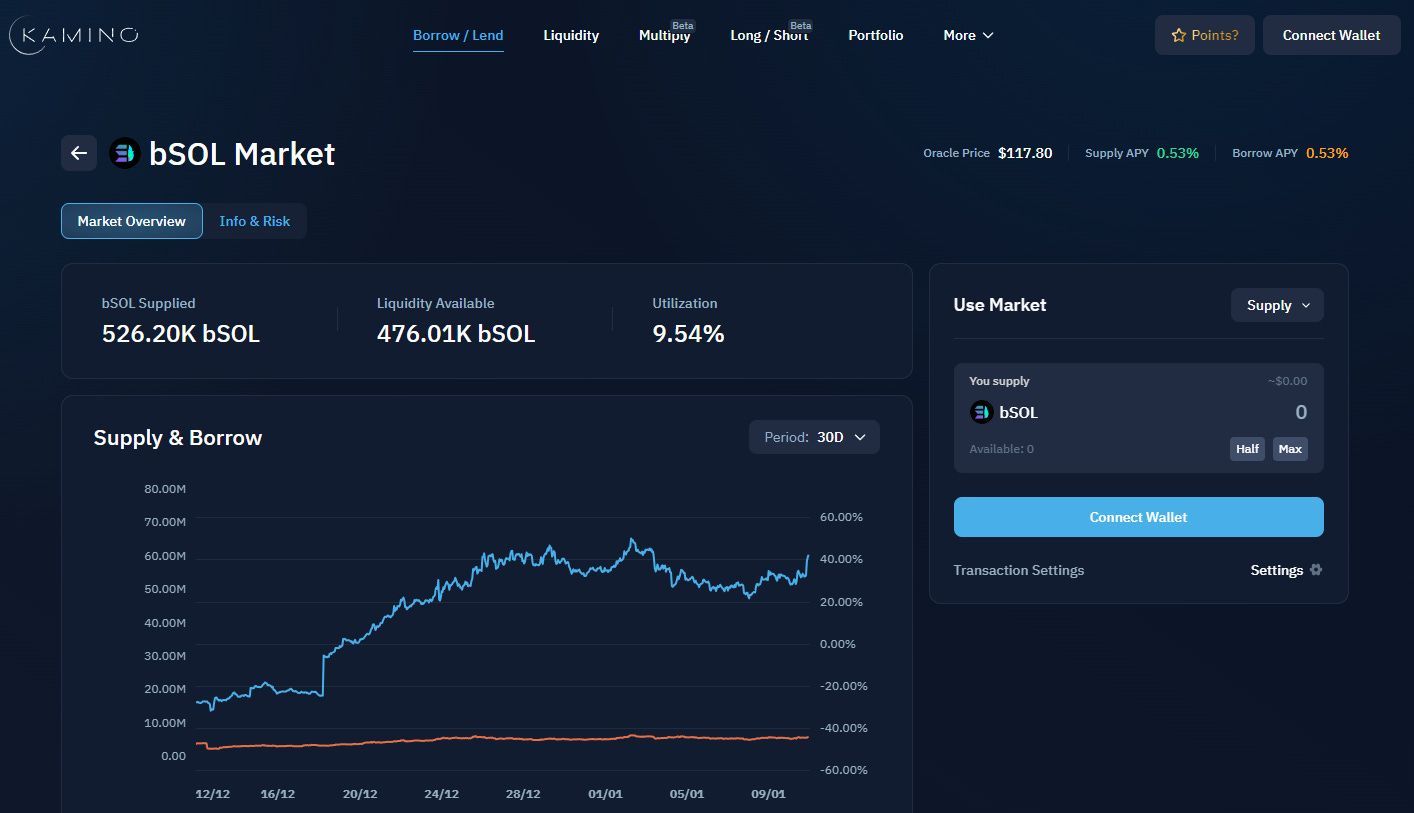Click the Supply & Borrow chart title
Image resolution: width=1414 pixels, height=813 pixels.
178,438
